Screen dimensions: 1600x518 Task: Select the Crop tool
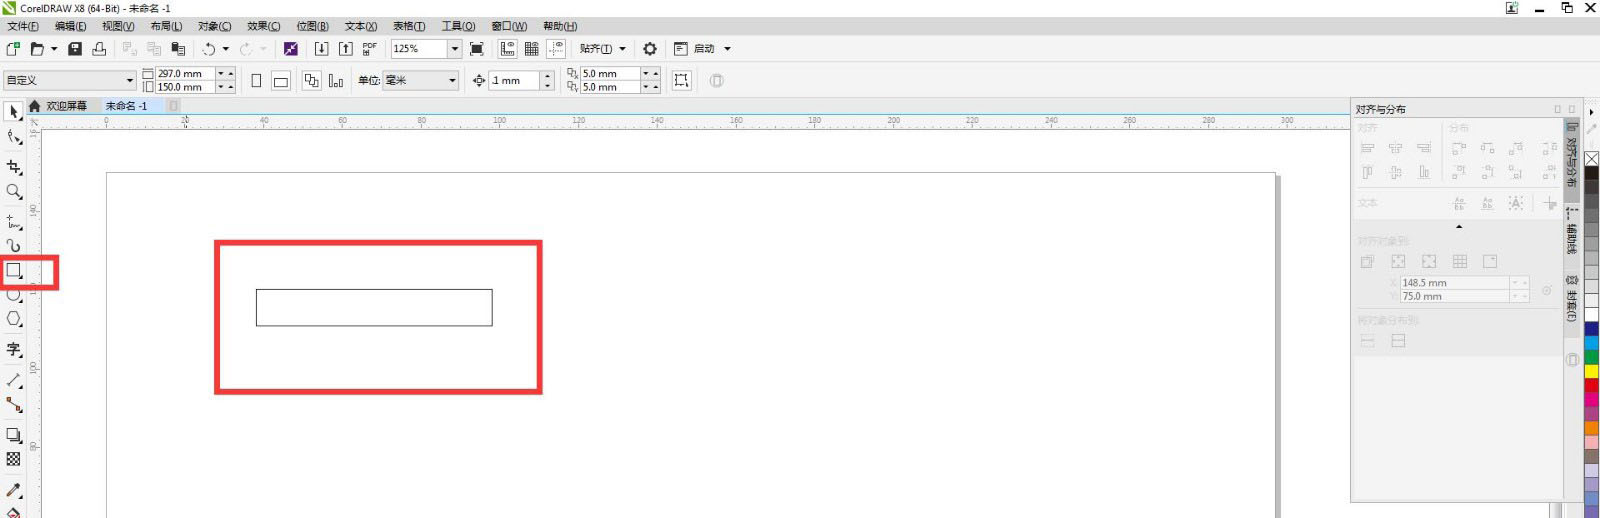click(14, 167)
